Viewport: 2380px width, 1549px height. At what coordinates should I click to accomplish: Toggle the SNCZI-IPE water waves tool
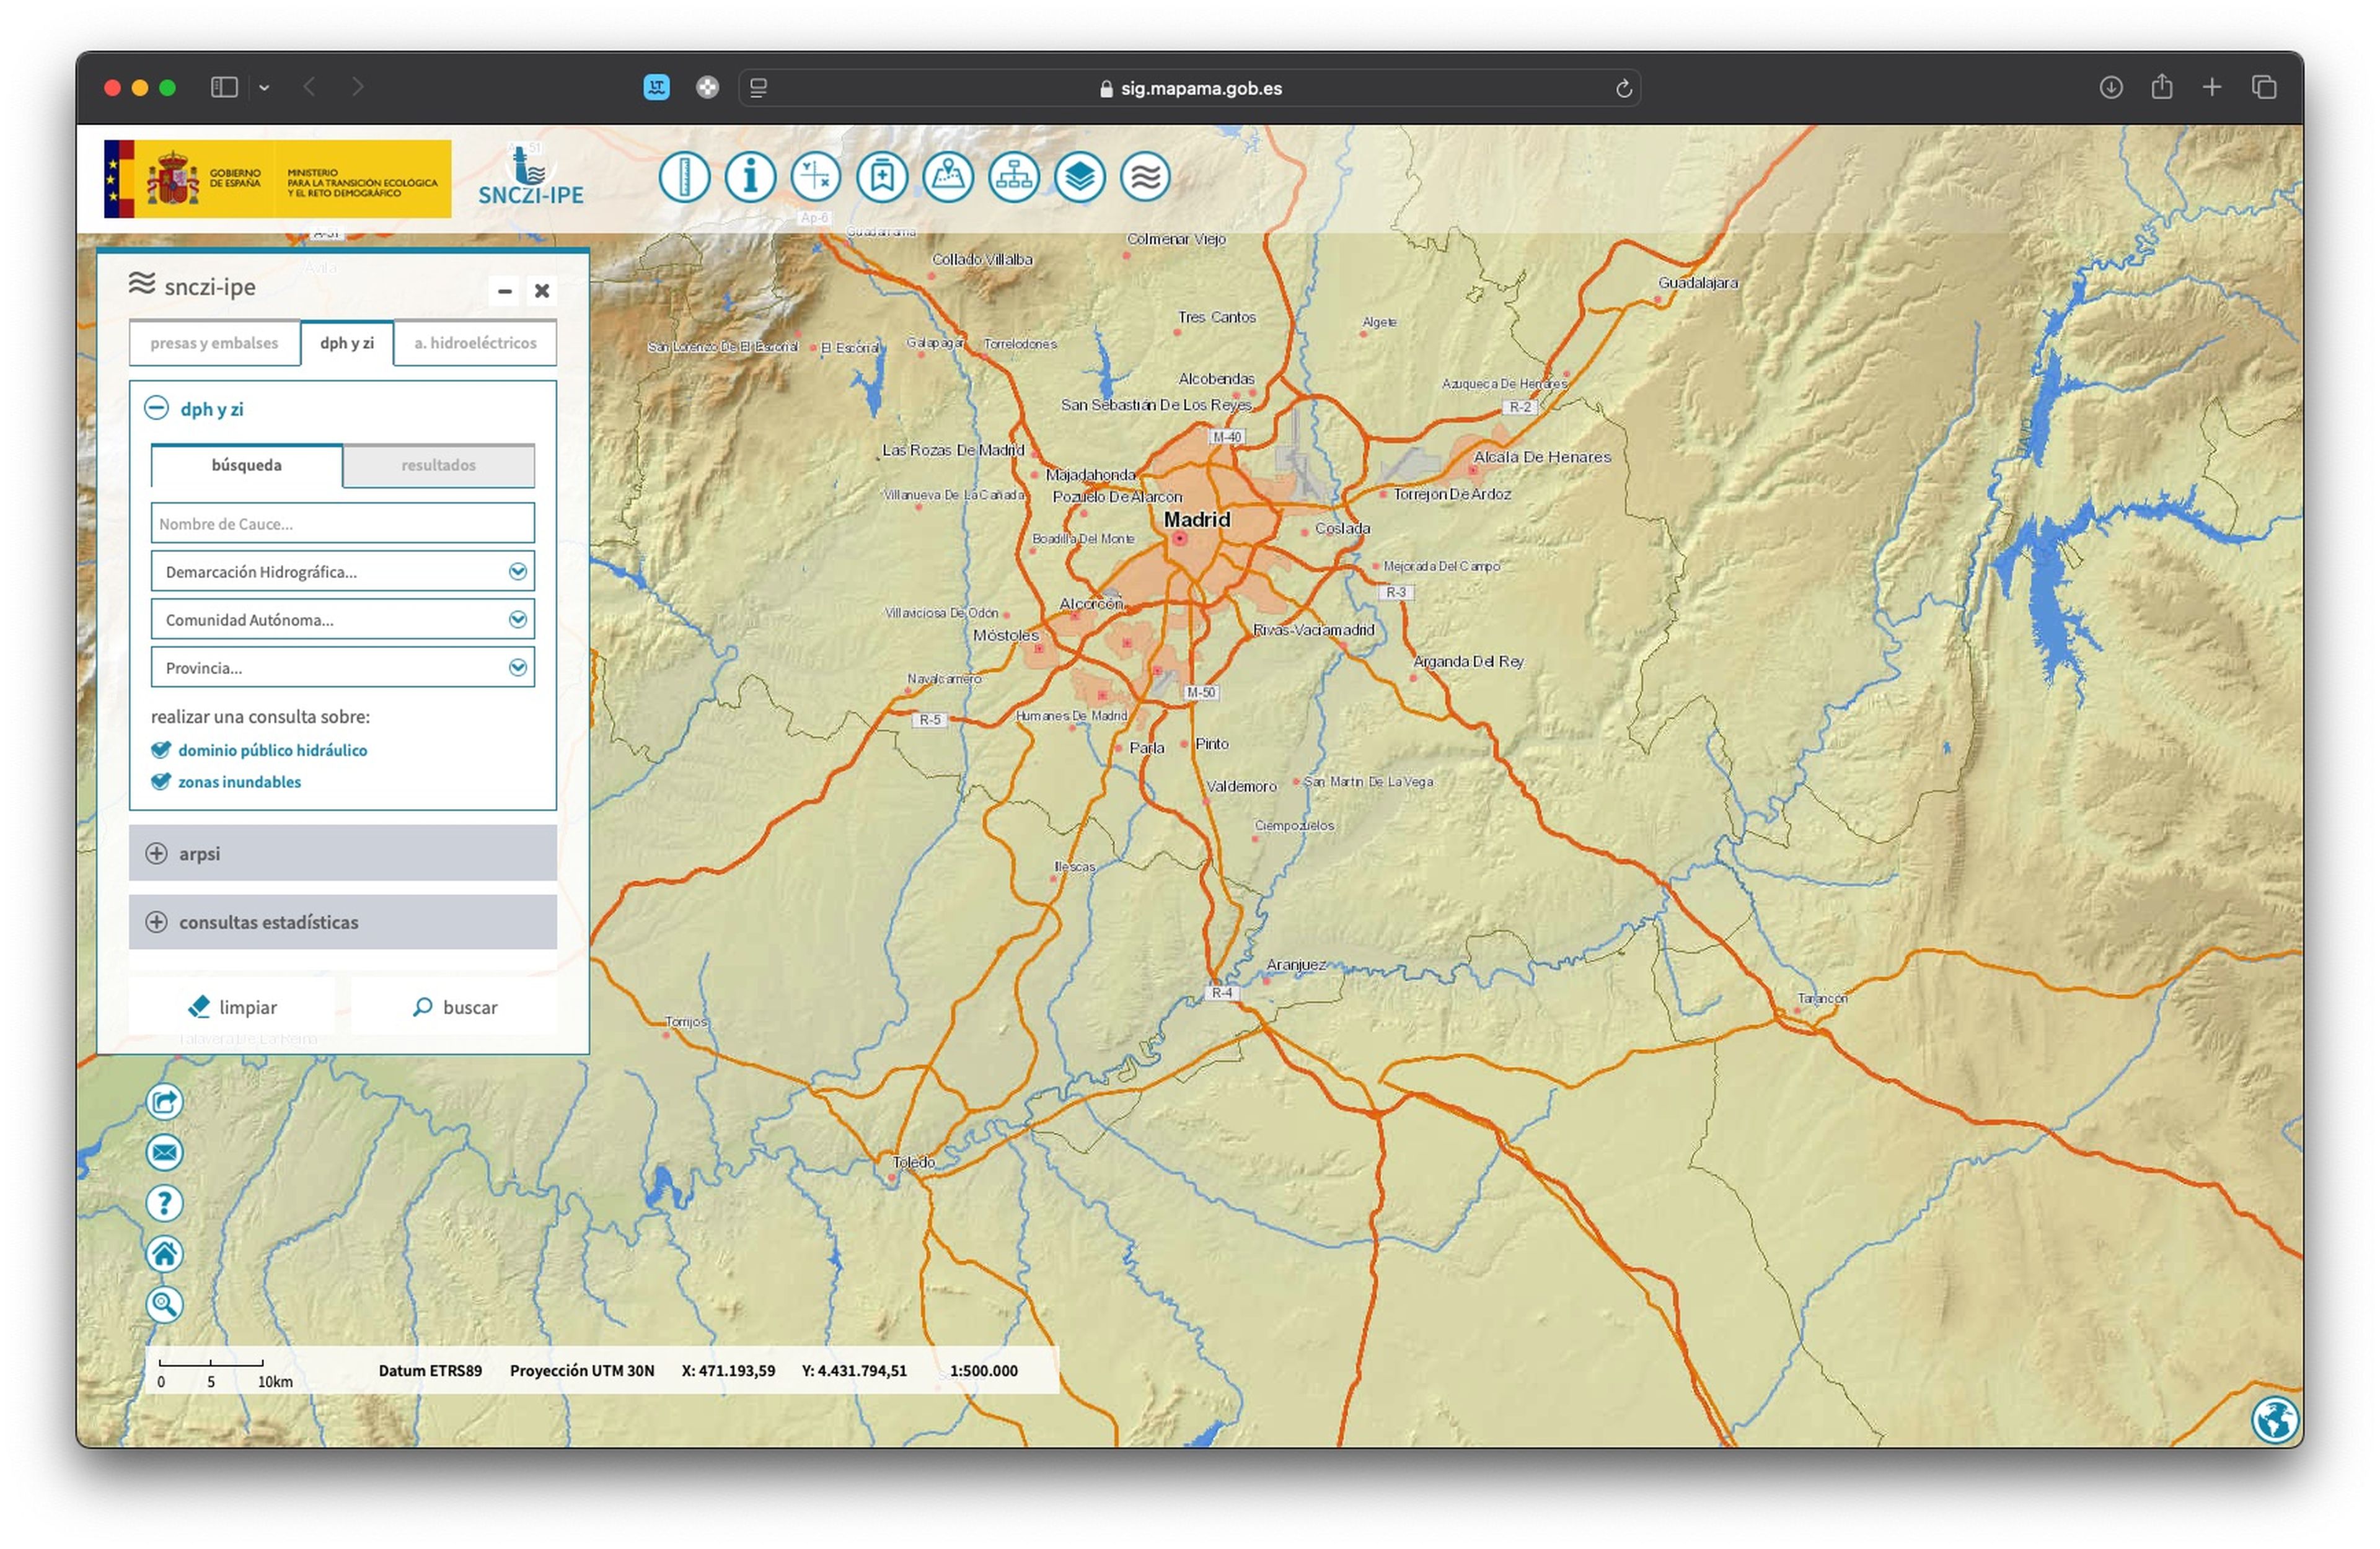(1145, 177)
